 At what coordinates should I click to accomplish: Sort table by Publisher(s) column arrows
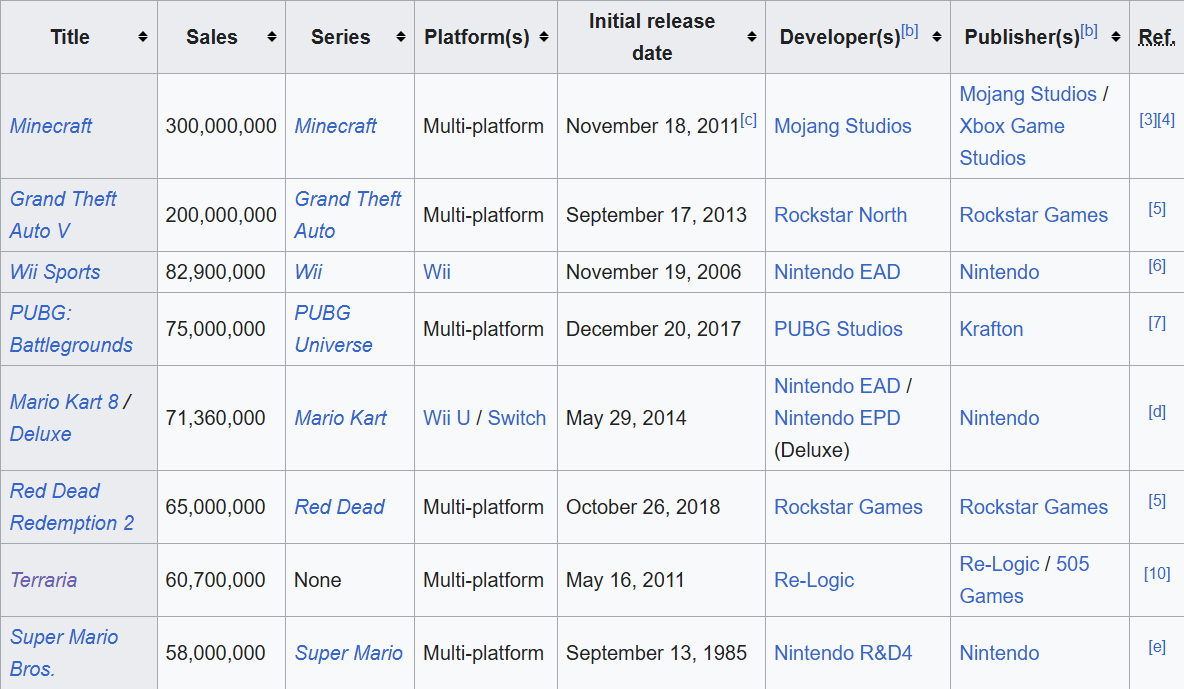pyautogui.click(x=1115, y=37)
